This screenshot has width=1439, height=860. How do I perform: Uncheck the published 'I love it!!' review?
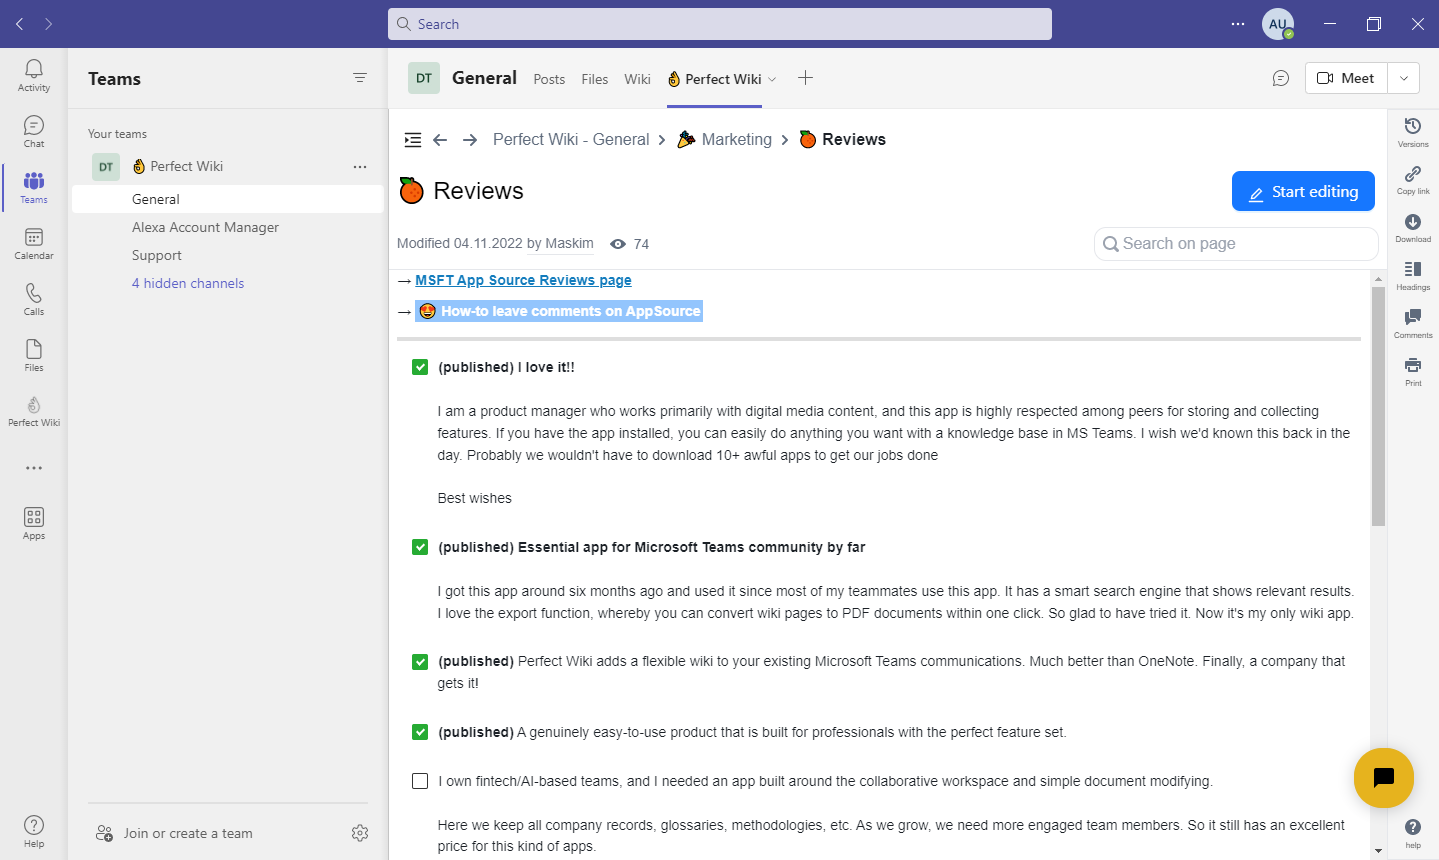click(419, 367)
